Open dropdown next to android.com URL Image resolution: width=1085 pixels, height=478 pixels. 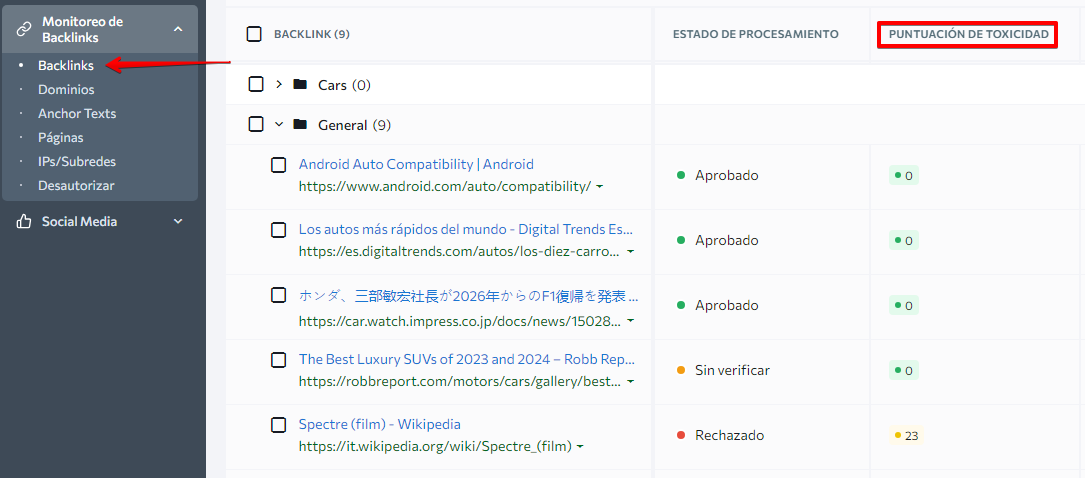tap(599, 187)
